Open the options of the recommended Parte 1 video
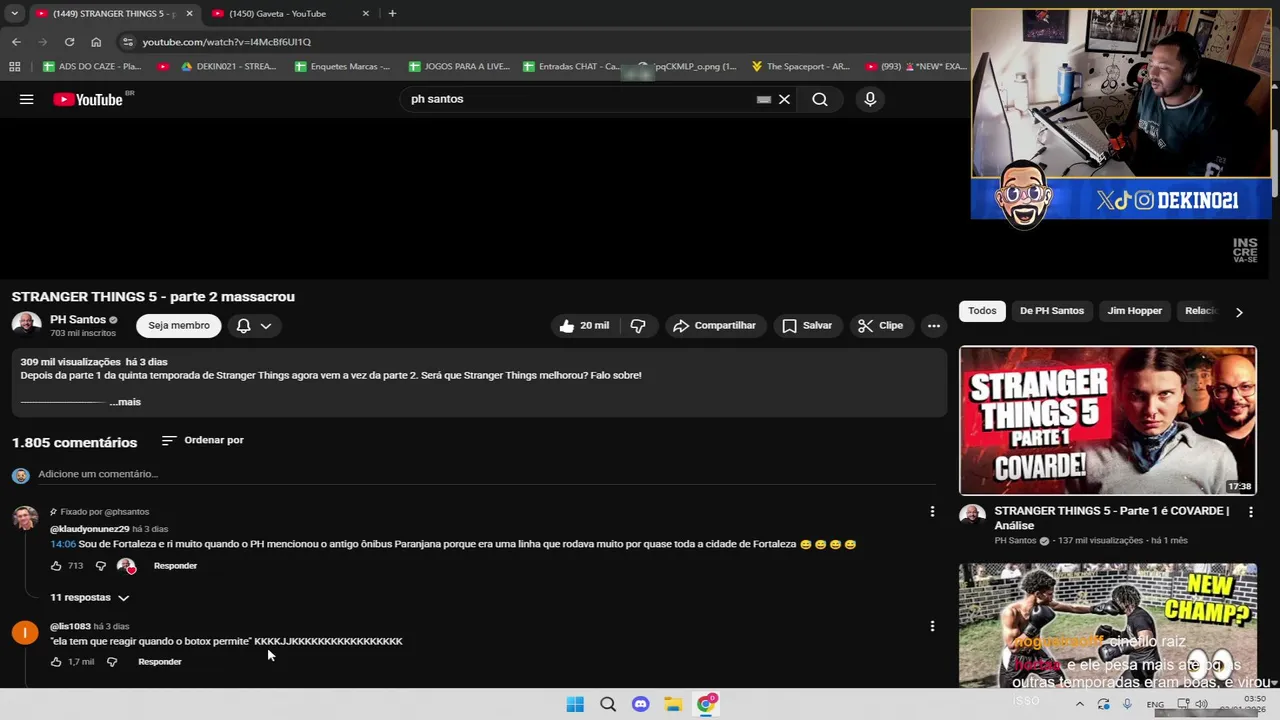The width and height of the screenshot is (1280, 720). (1250, 512)
